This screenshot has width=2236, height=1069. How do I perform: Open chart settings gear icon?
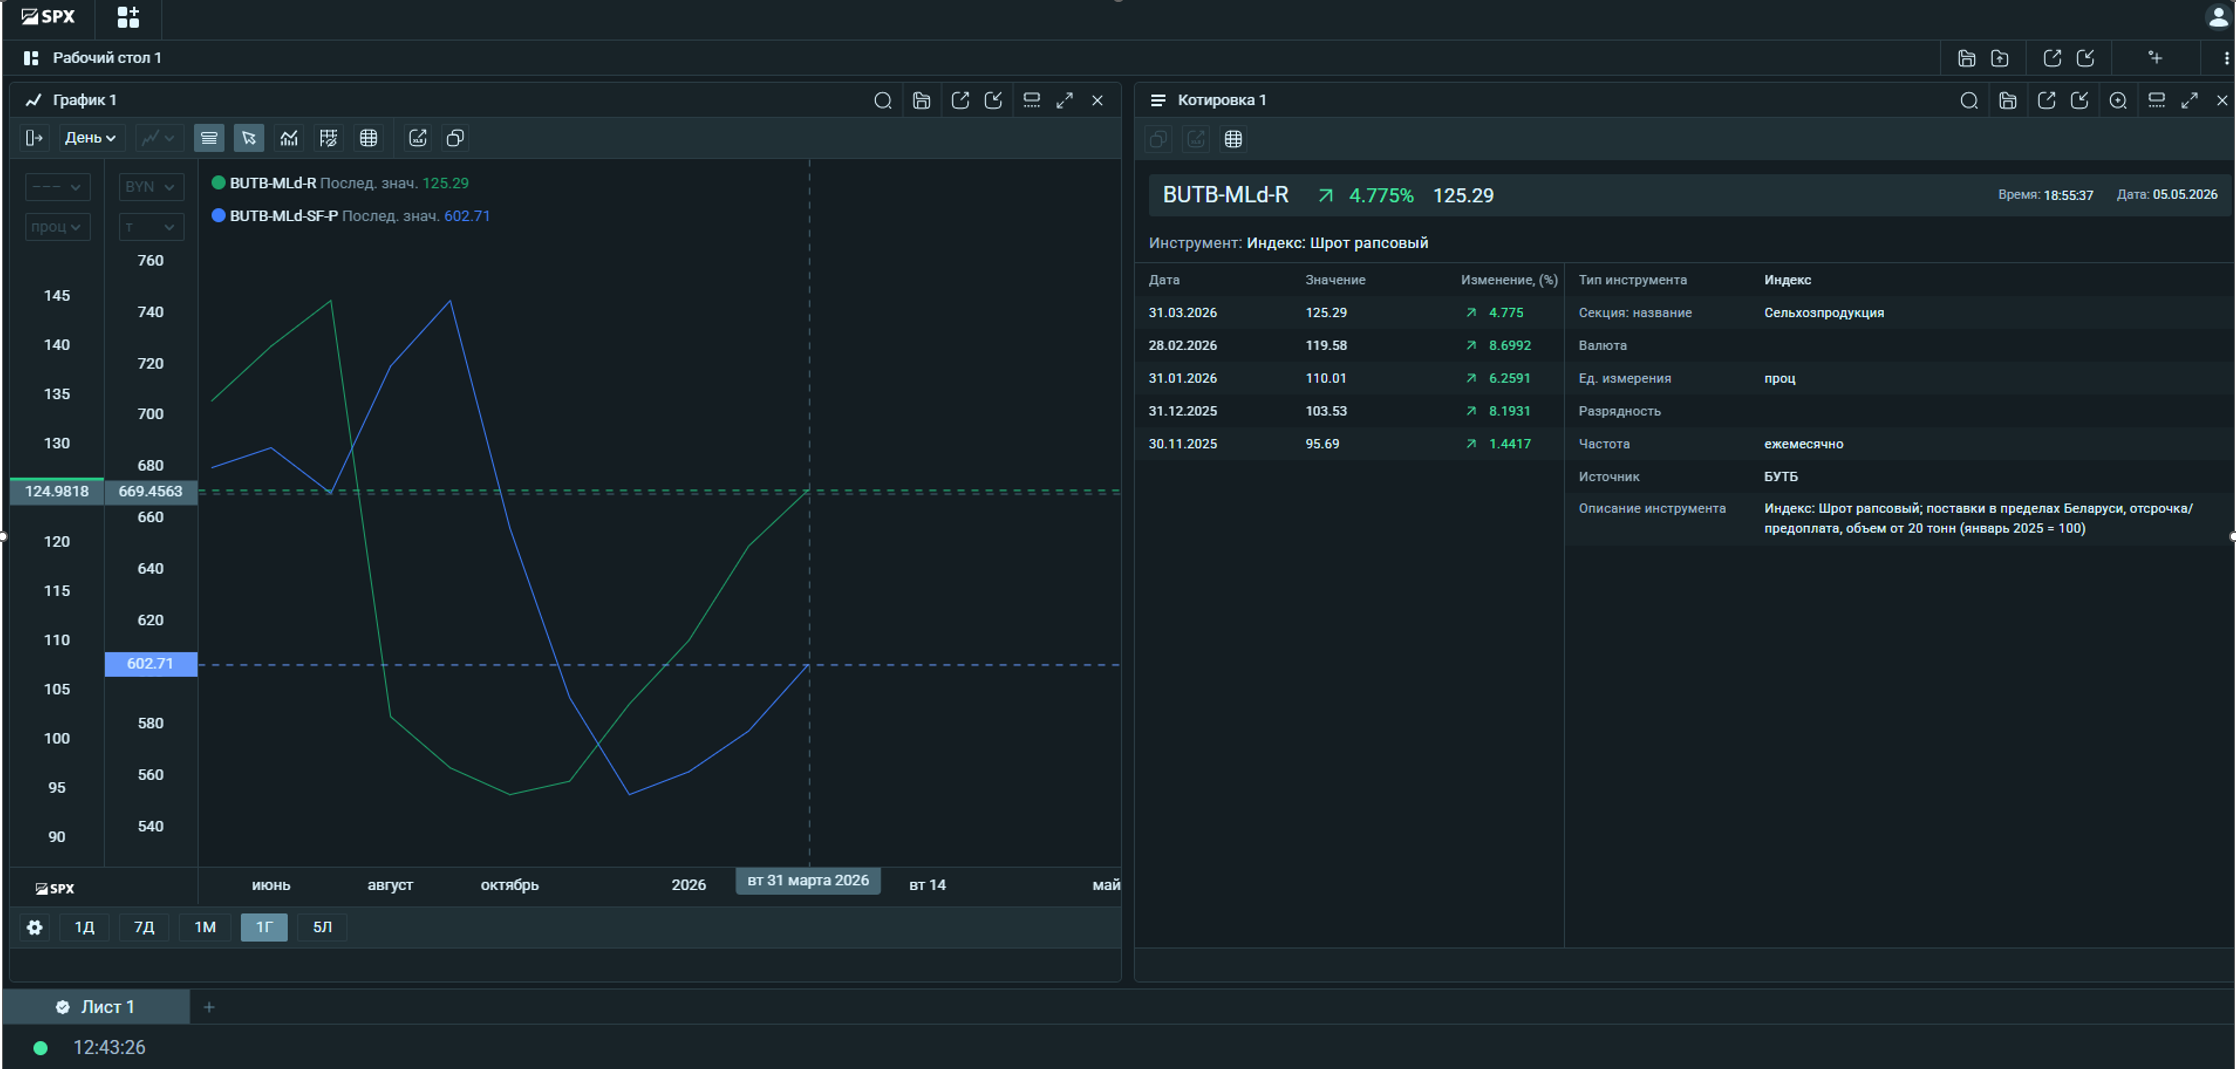coord(35,927)
